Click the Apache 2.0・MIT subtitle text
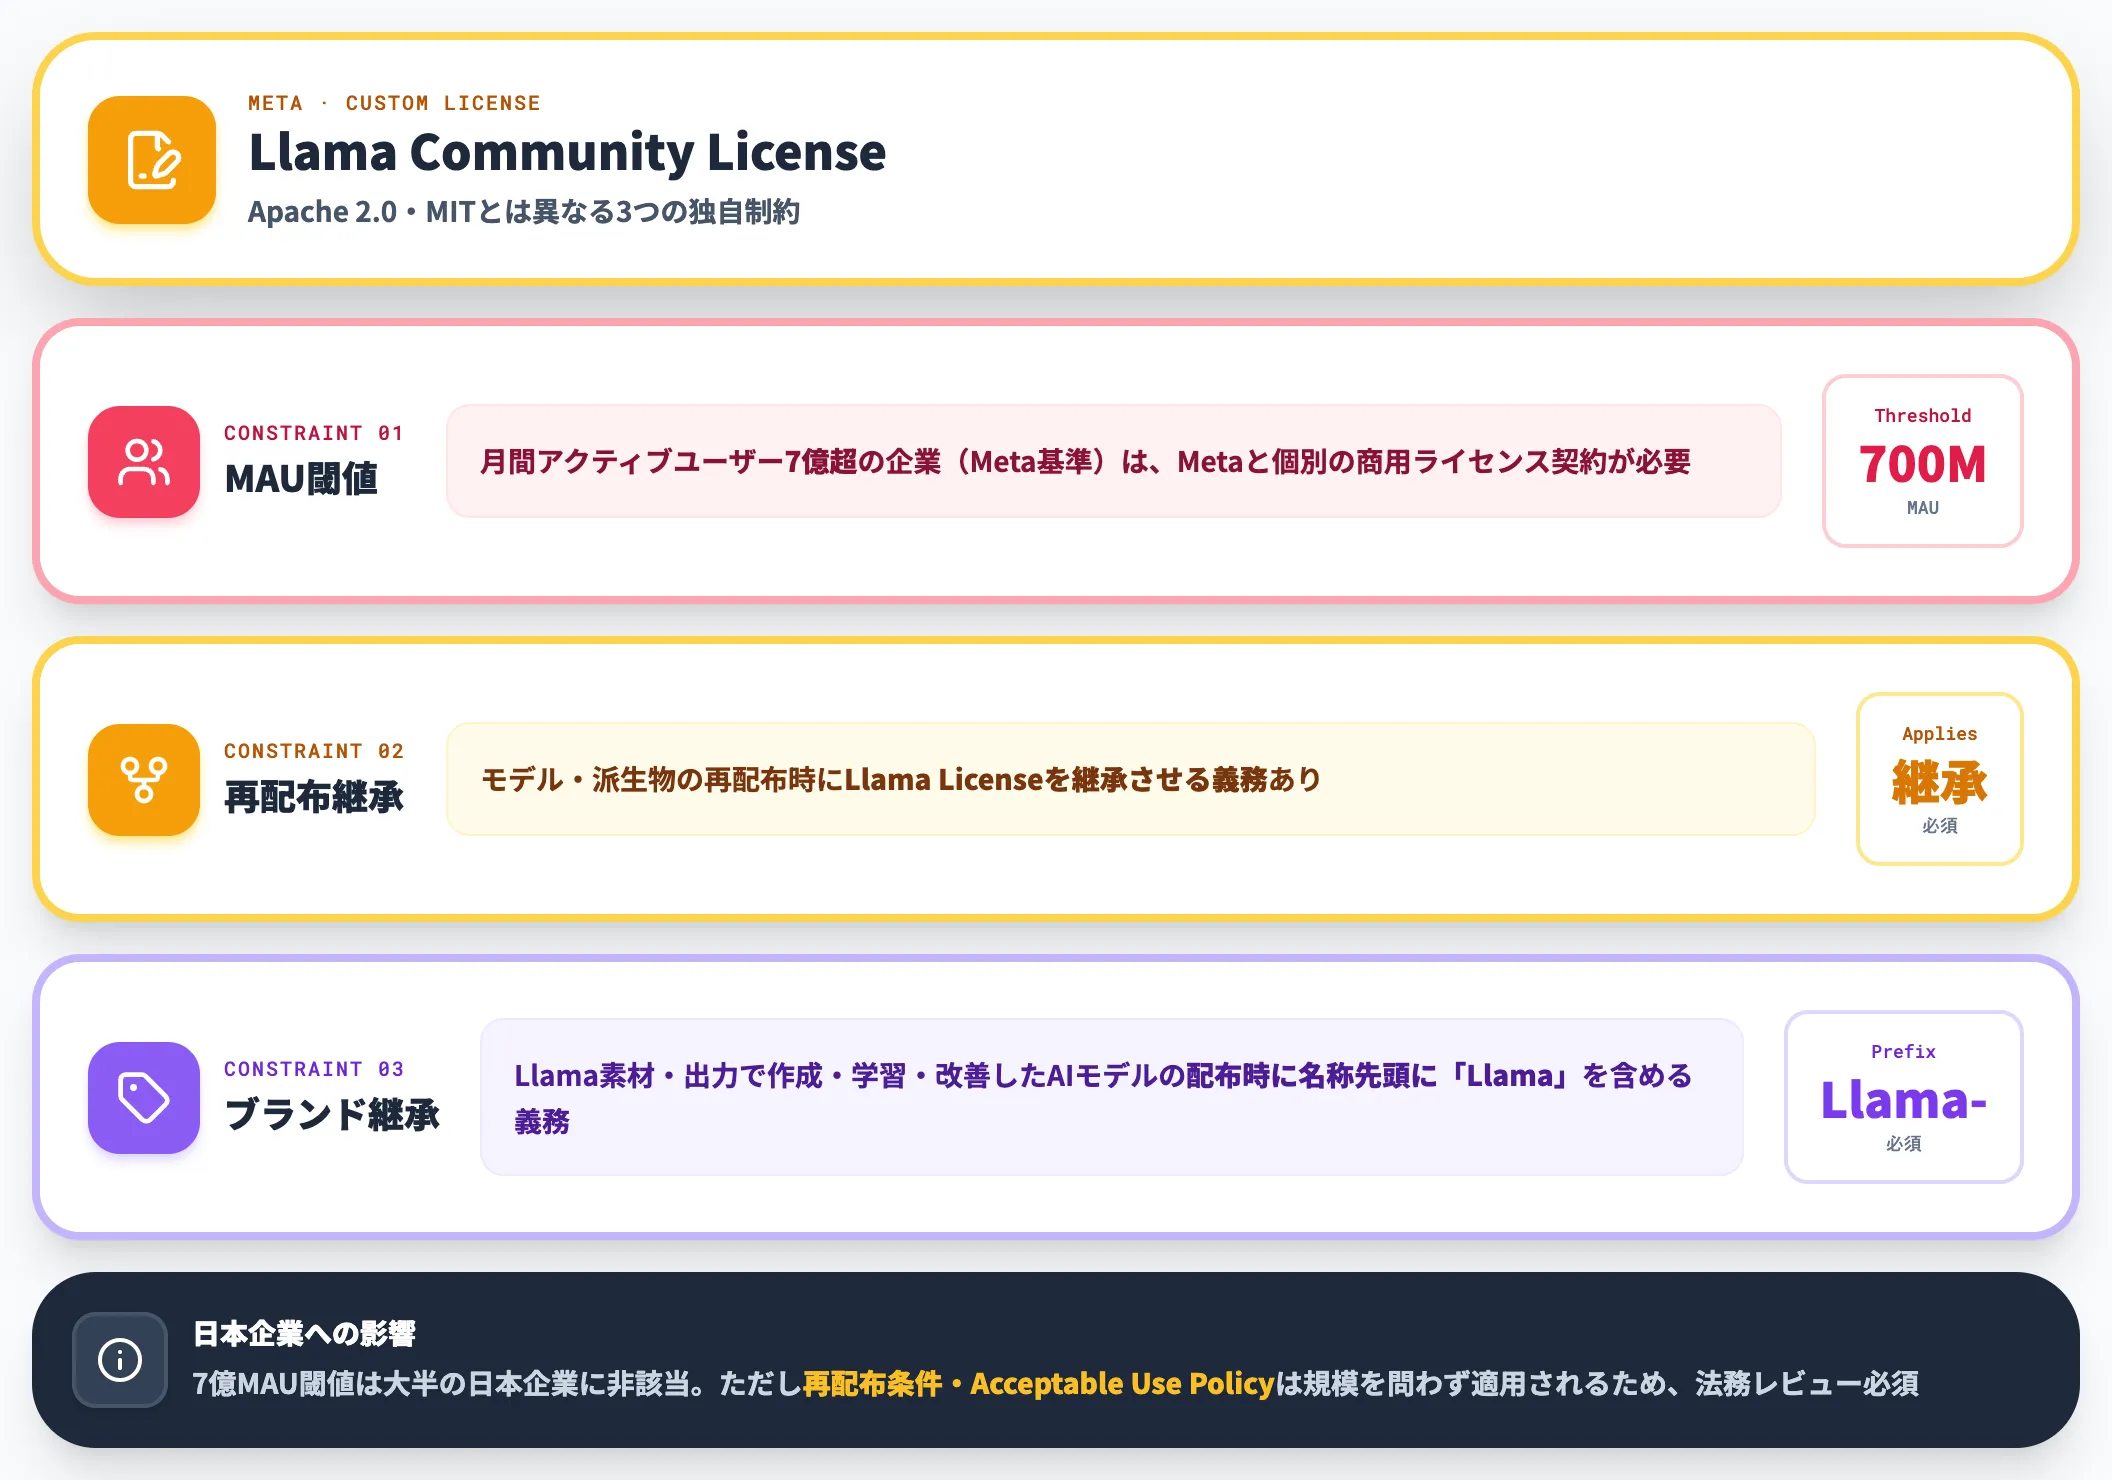Screen dimensions: 2112x1480 coord(524,212)
